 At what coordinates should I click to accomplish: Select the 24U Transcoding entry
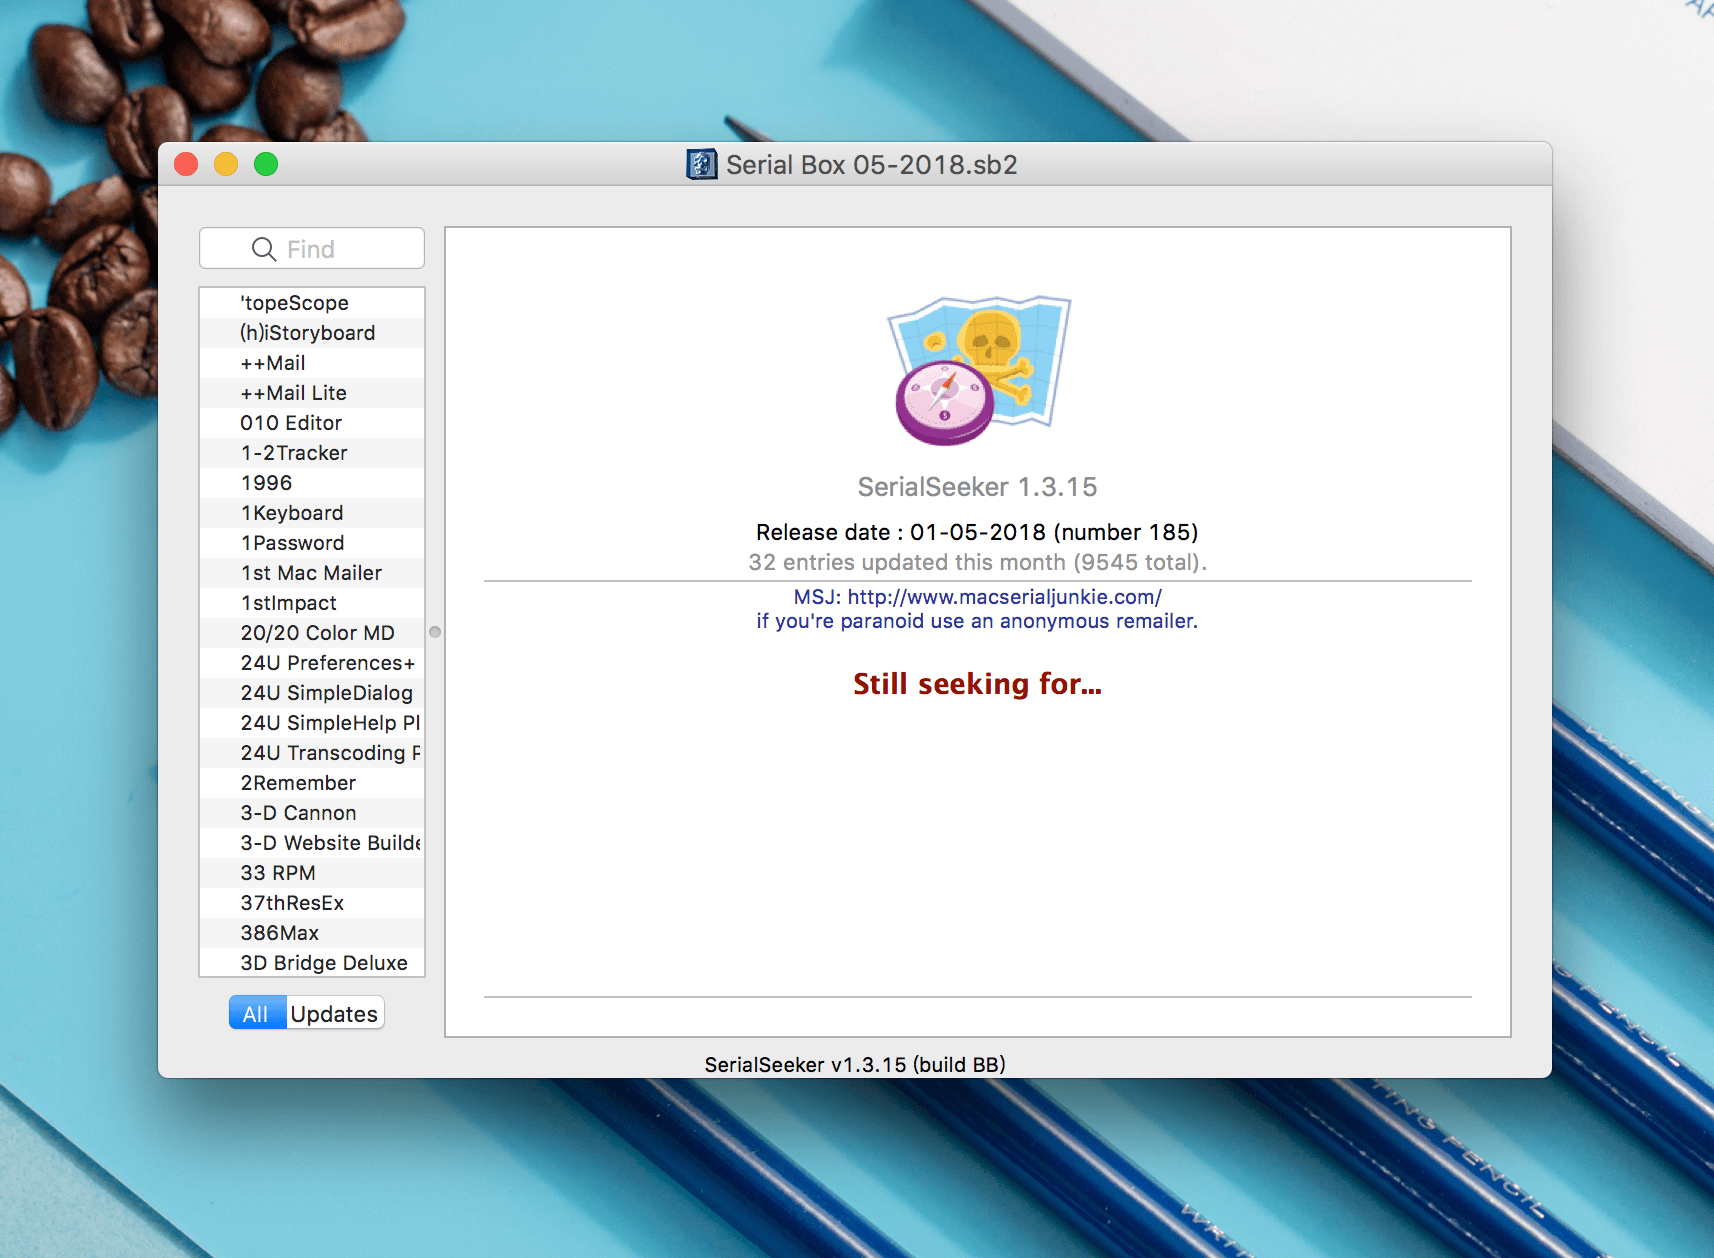coord(312,753)
